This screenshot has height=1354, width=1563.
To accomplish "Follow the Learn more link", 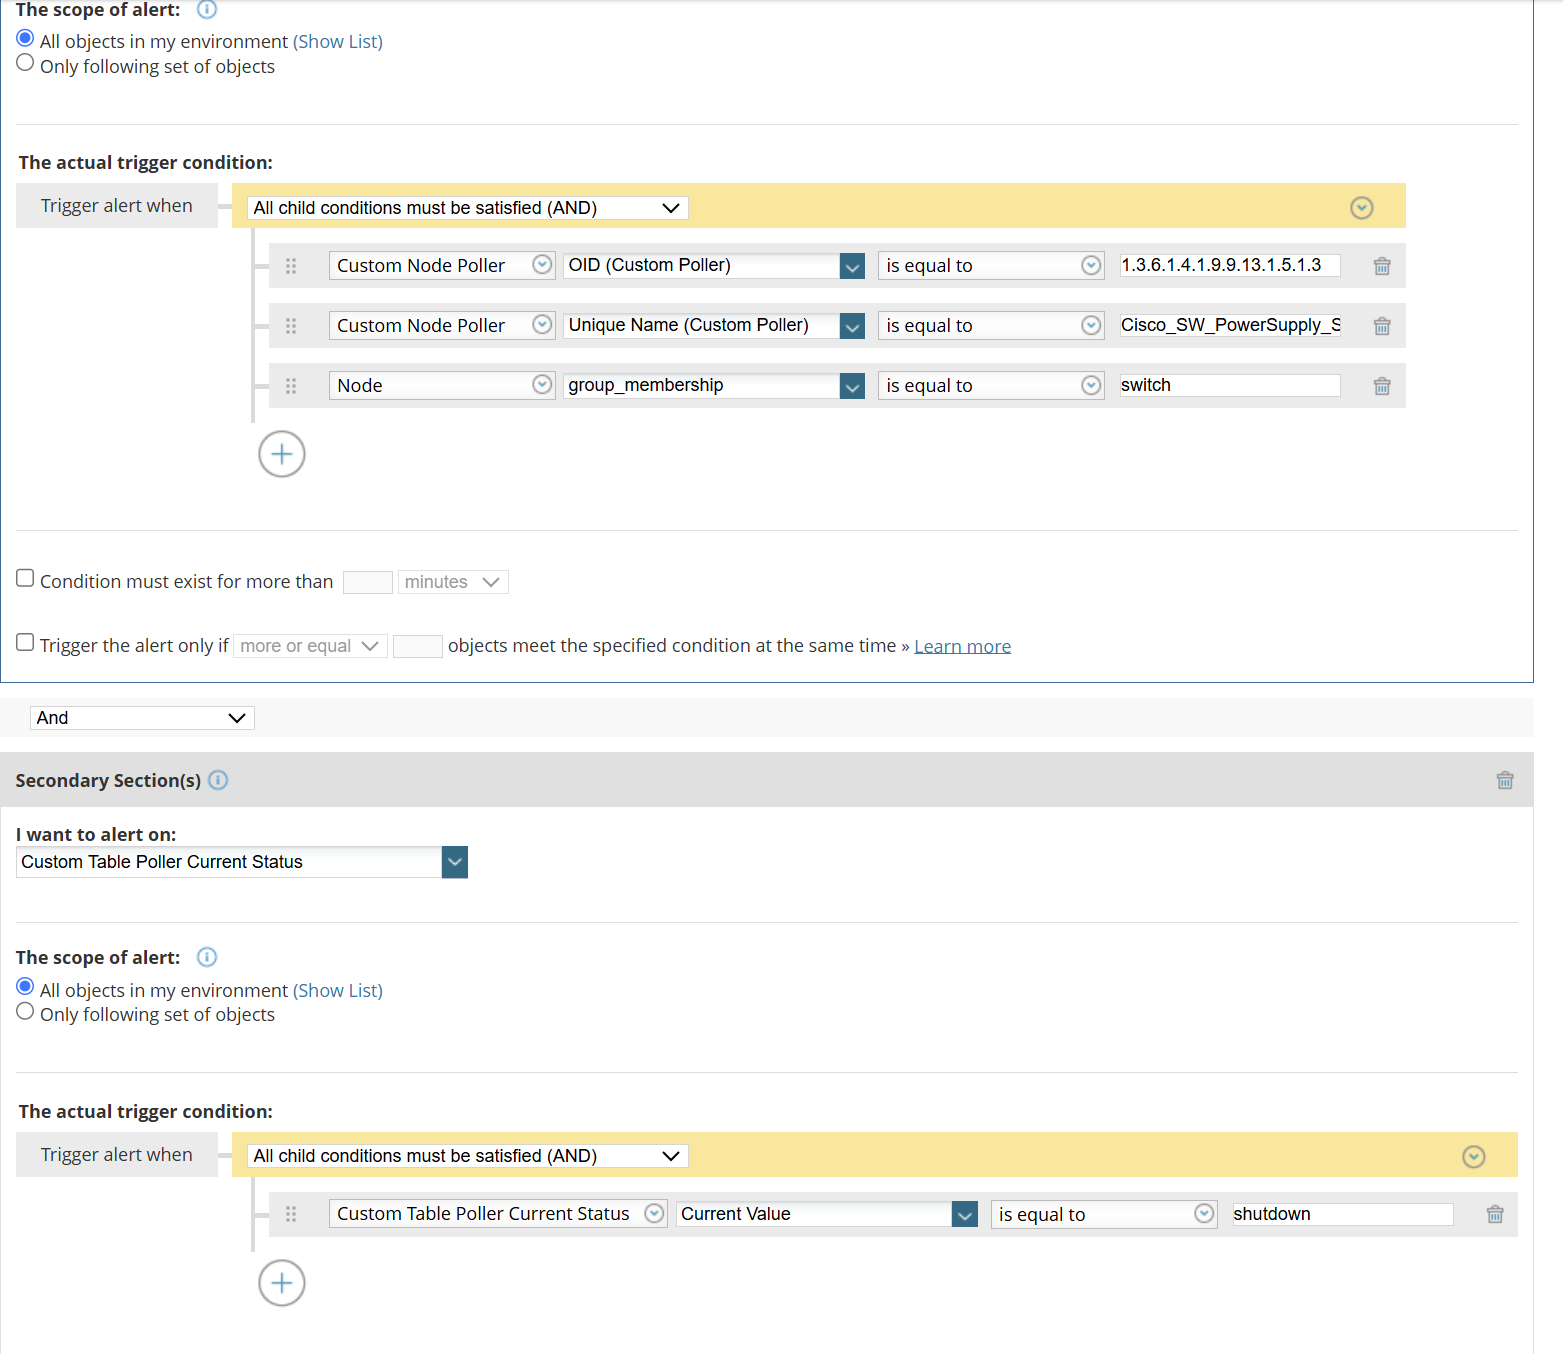I will point(962,646).
